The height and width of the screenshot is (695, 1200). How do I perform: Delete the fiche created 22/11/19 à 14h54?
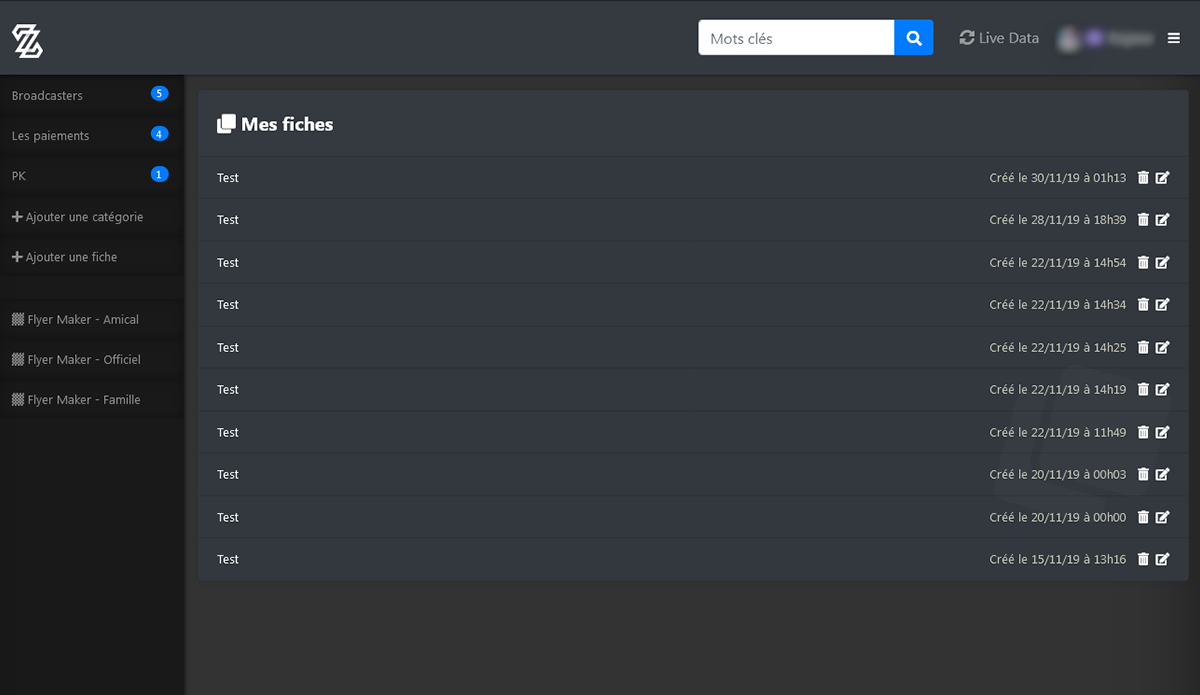(x=1143, y=263)
